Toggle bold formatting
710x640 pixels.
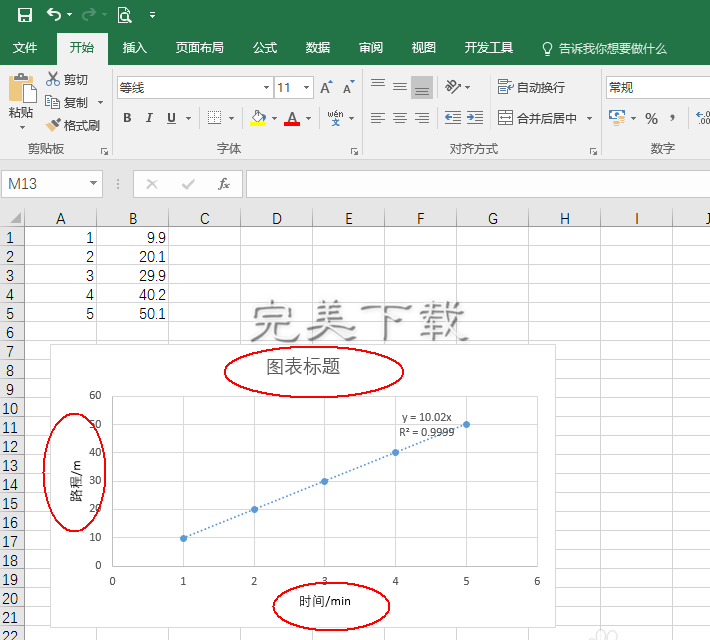127,118
